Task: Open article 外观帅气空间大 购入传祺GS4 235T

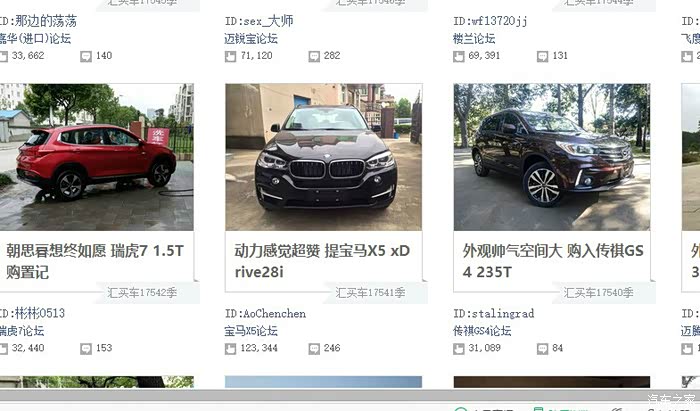Action: pos(553,261)
